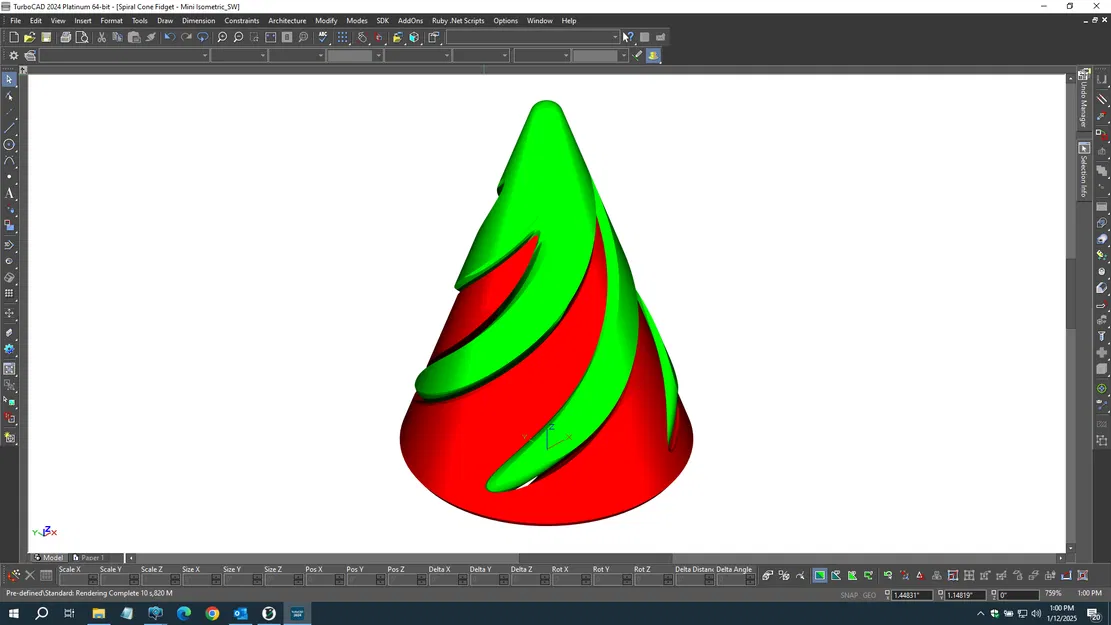Open the last gray swatch dropdown arrow

(624, 55)
